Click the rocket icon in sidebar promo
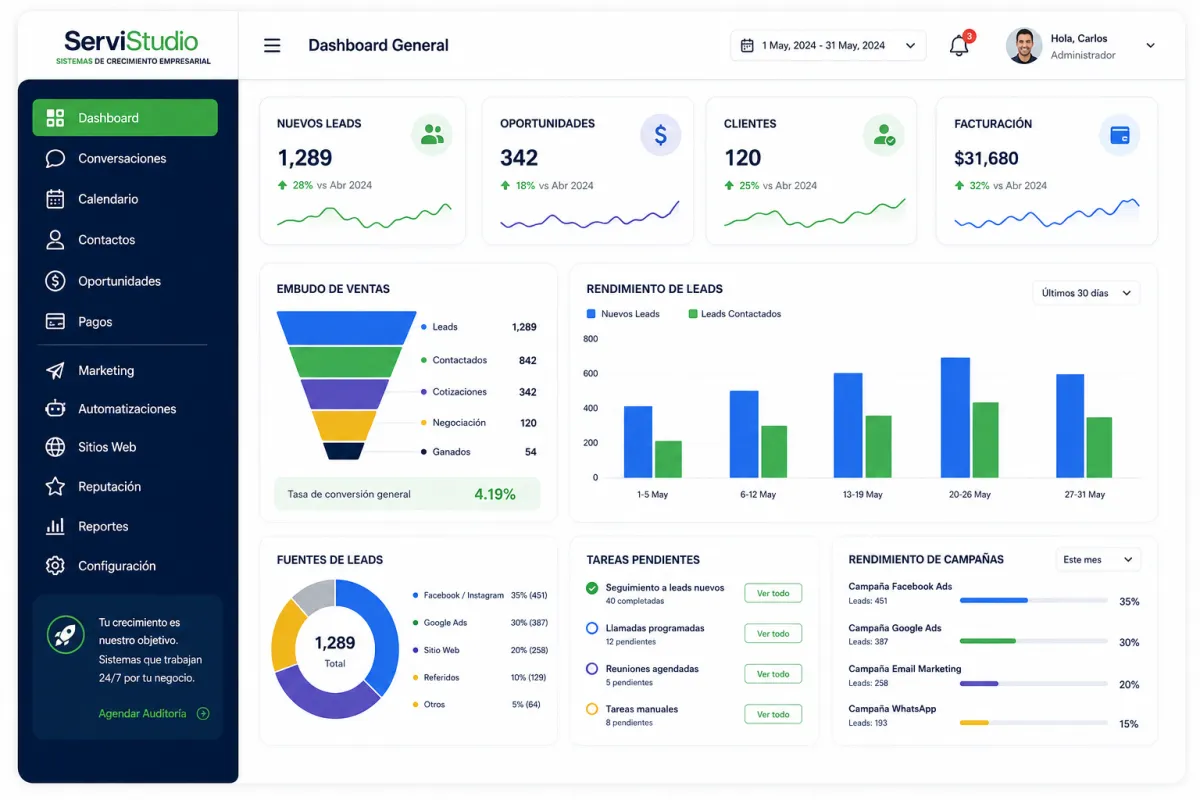Image resolution: width=1200 pixels, height=800 pixels. [66, 634]
